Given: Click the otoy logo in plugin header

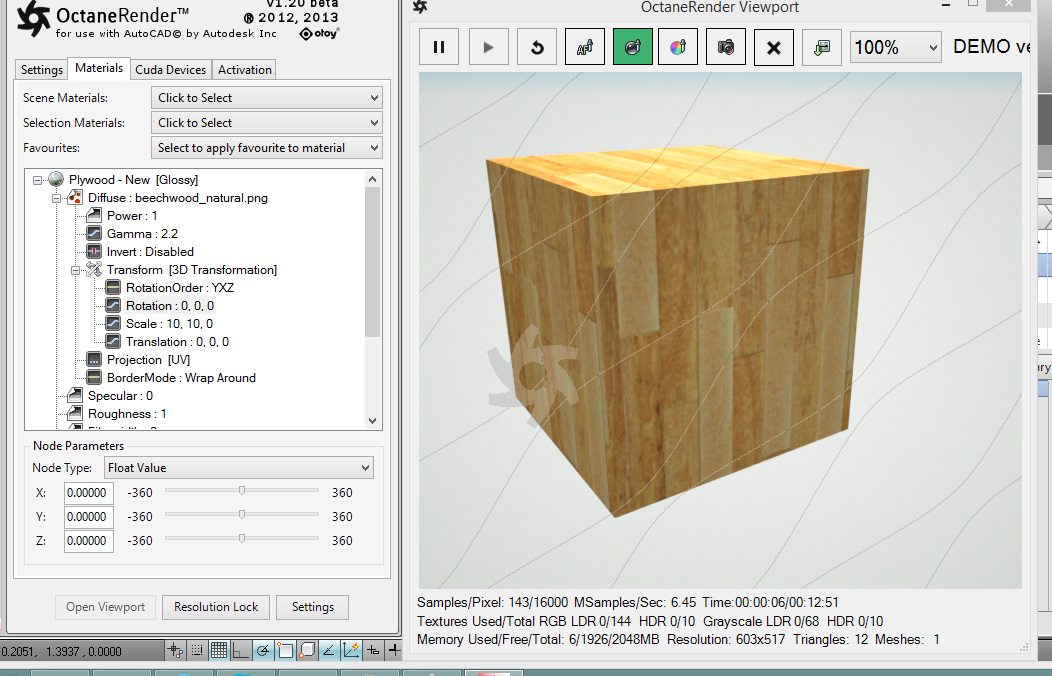Looking at the screenshot, I should 319,34.
